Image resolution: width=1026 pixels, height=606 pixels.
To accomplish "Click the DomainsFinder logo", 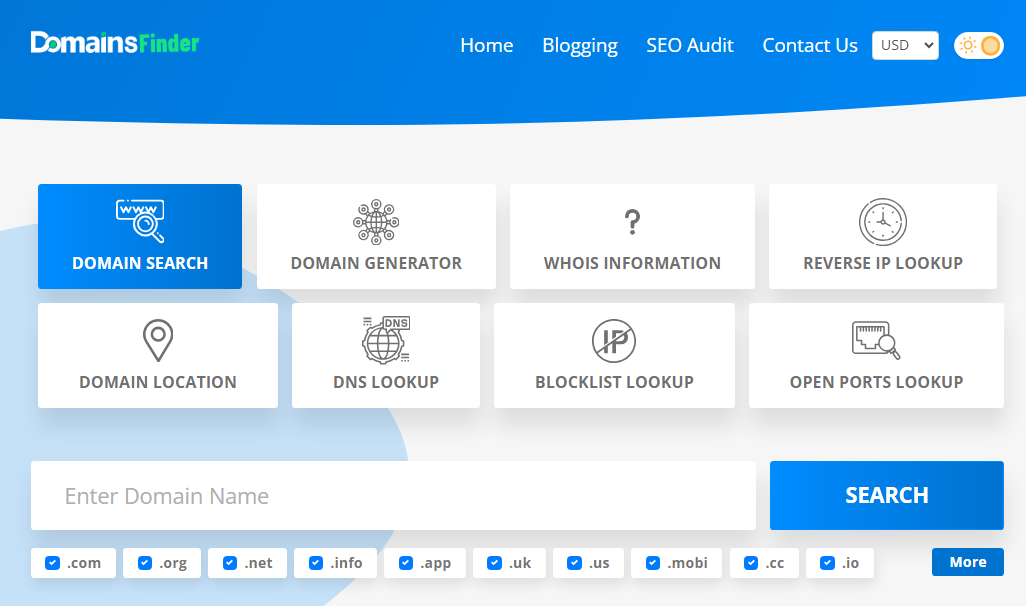I will pos(115,43).
